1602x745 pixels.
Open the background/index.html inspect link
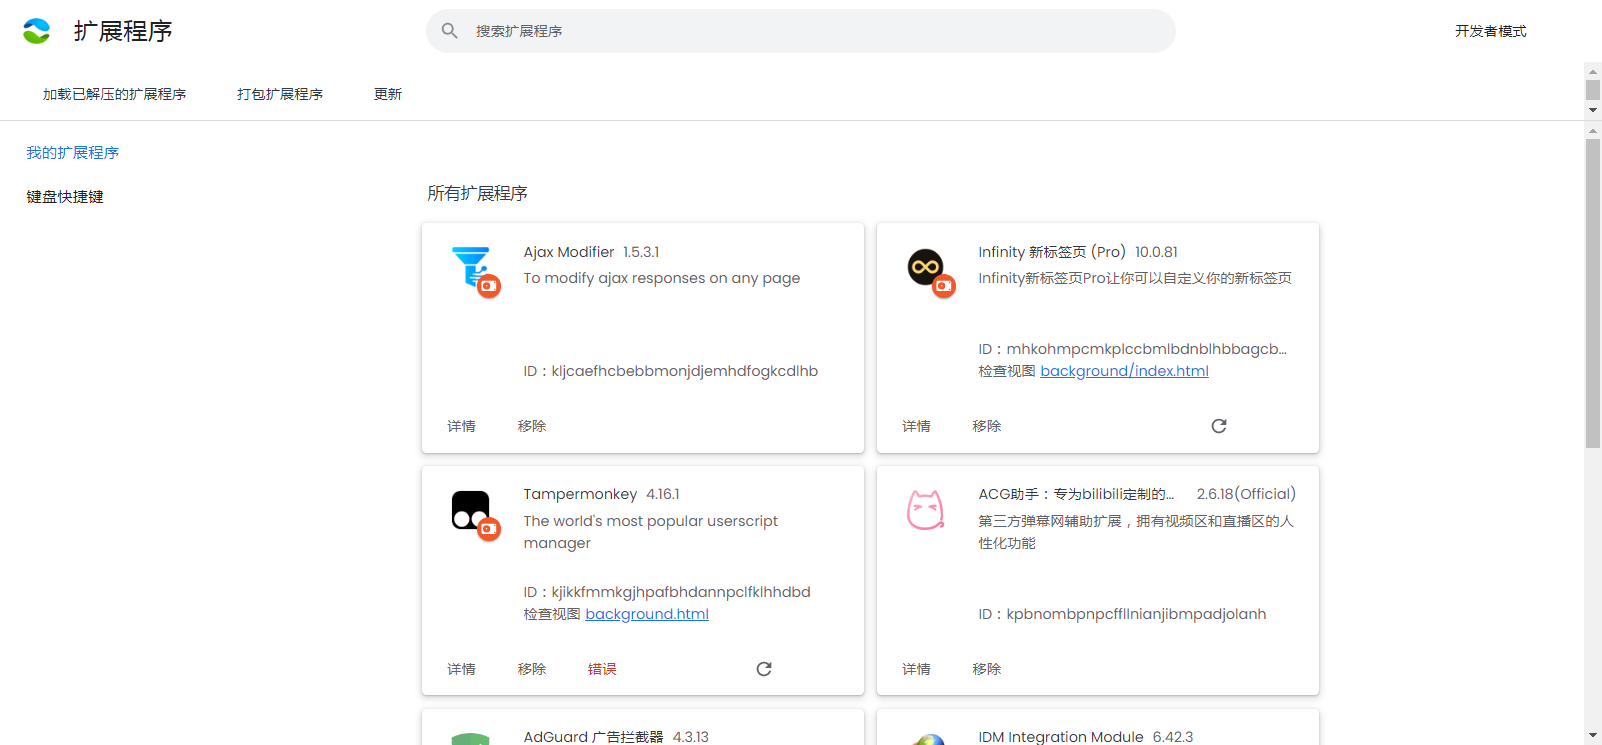pyautogui.click(x=1124, y=371)
